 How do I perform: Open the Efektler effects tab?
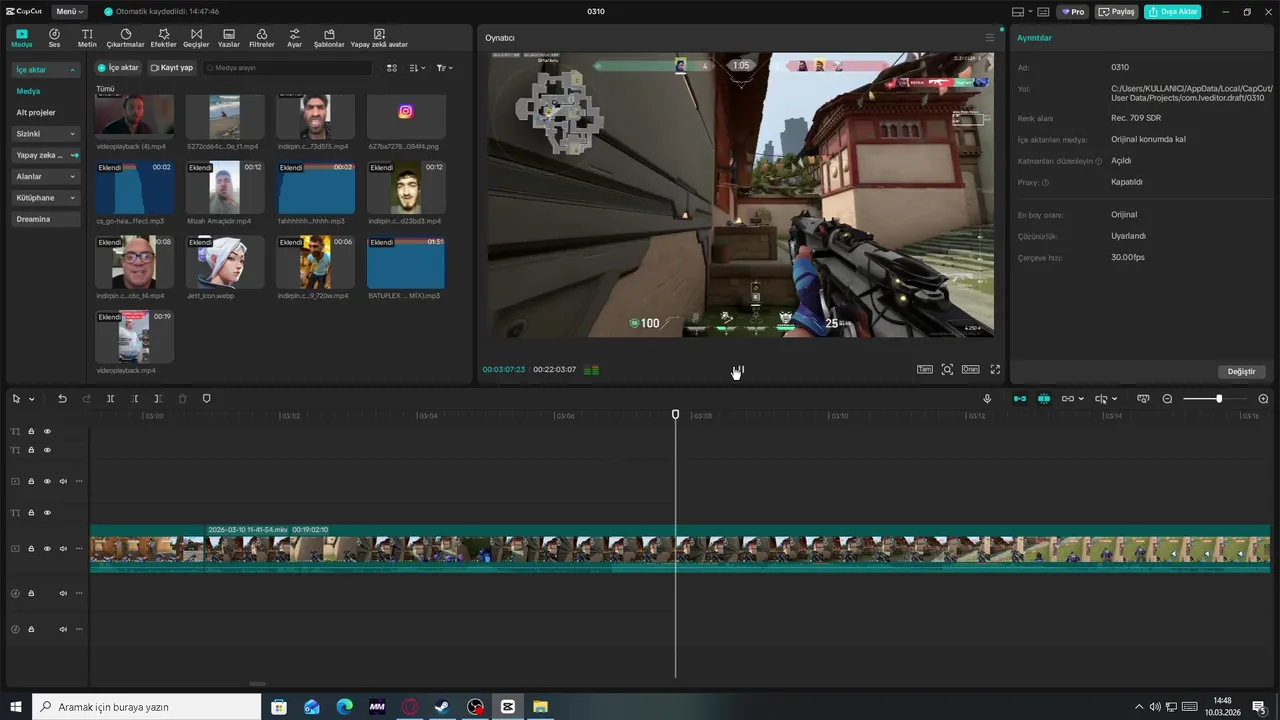[x=163, y=38]
